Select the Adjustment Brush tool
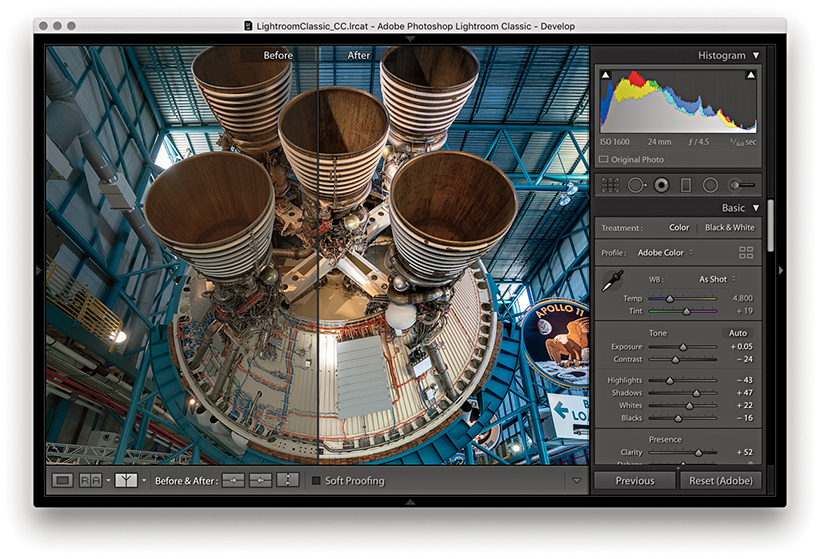 (742, 185)
